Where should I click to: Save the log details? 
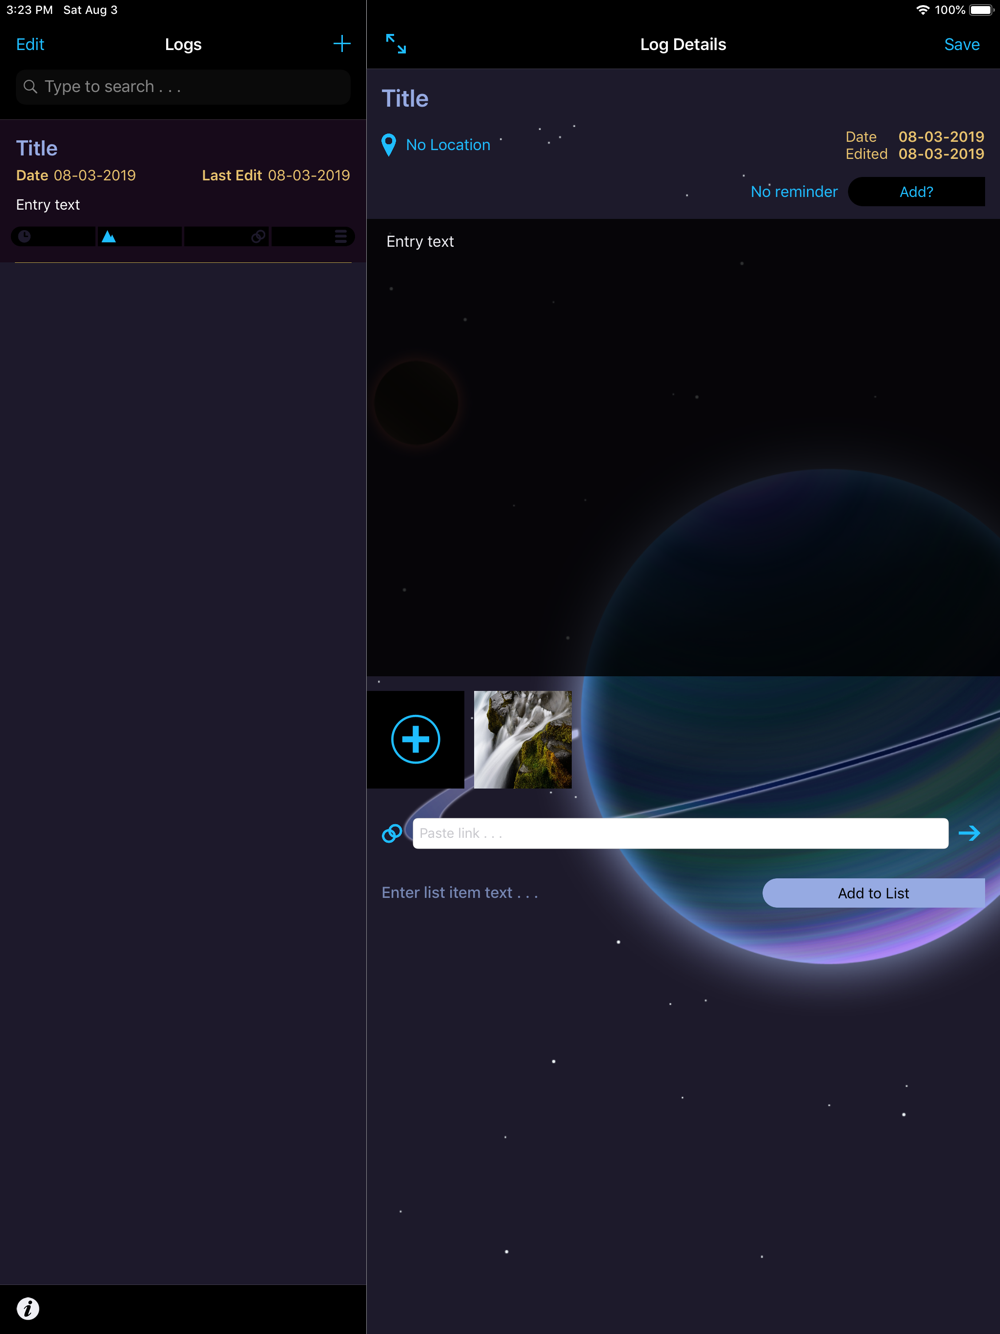[962, 44]
